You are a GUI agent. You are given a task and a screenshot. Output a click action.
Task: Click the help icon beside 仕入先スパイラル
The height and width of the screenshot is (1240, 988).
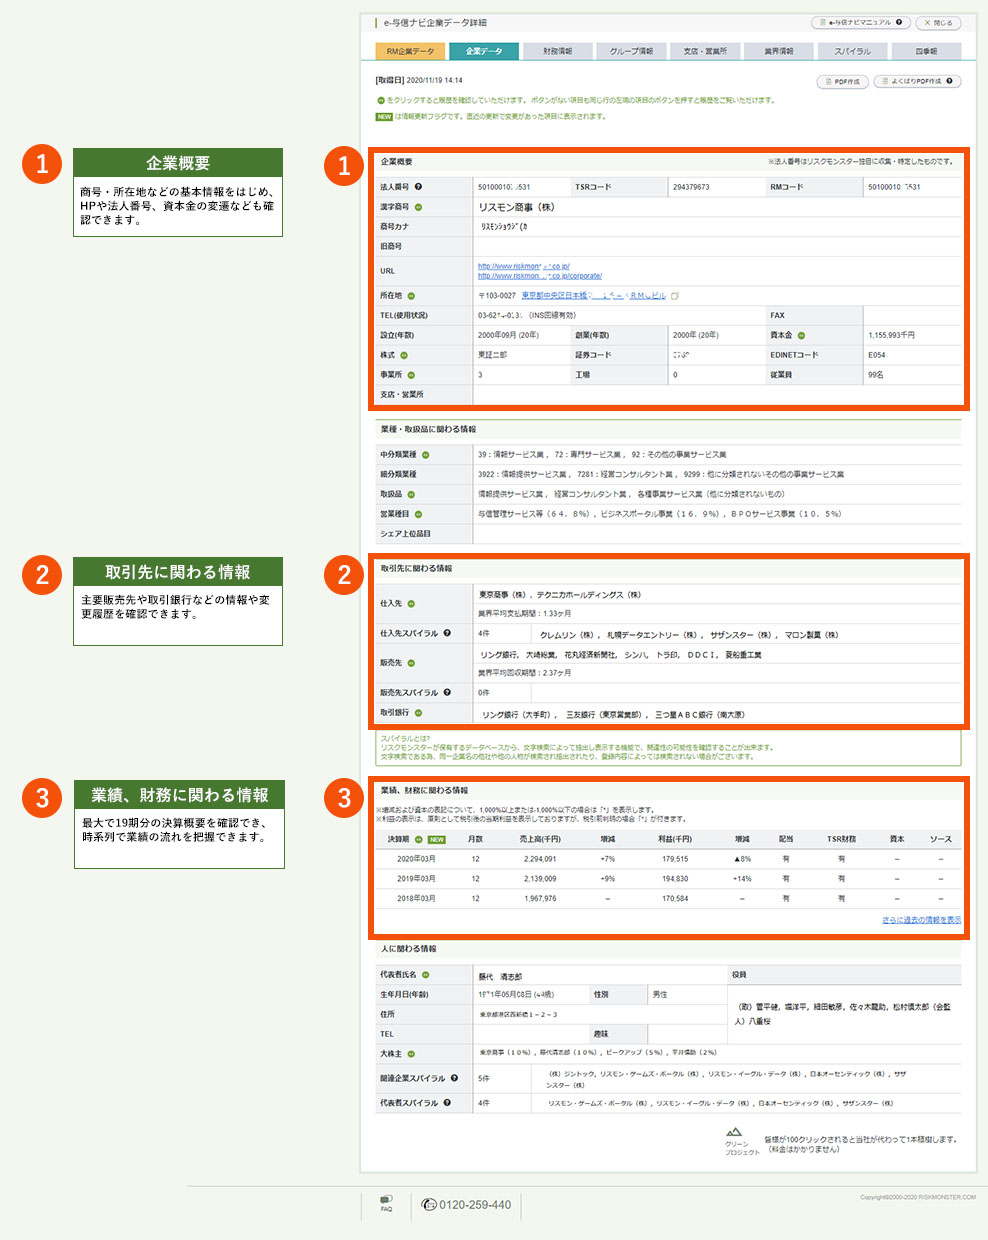point(447,633)
